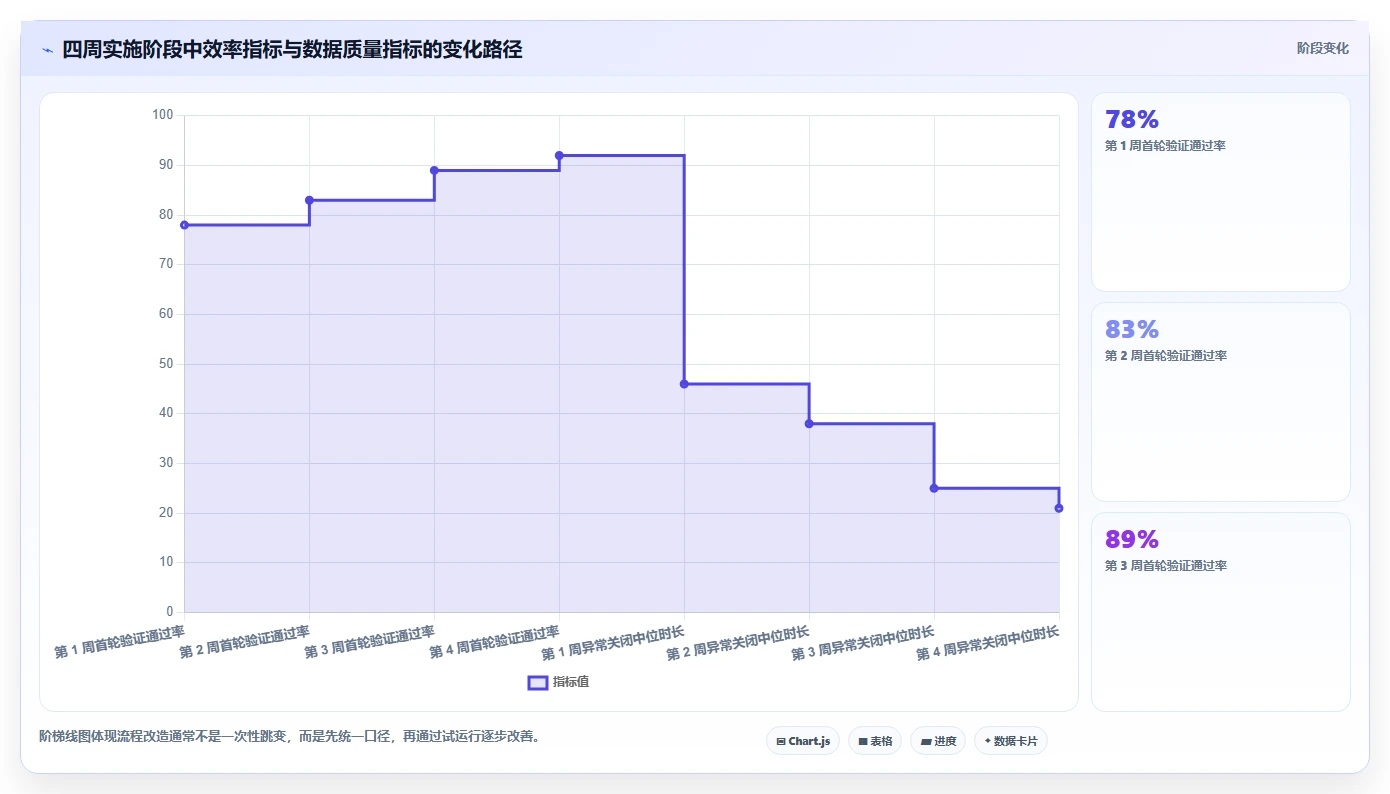Image resolution: width=1390 pixels, height=794 pixels.
Task: Click the x-axis label 第 2 周异常关闭中位时长
Action: click(738, 643)
